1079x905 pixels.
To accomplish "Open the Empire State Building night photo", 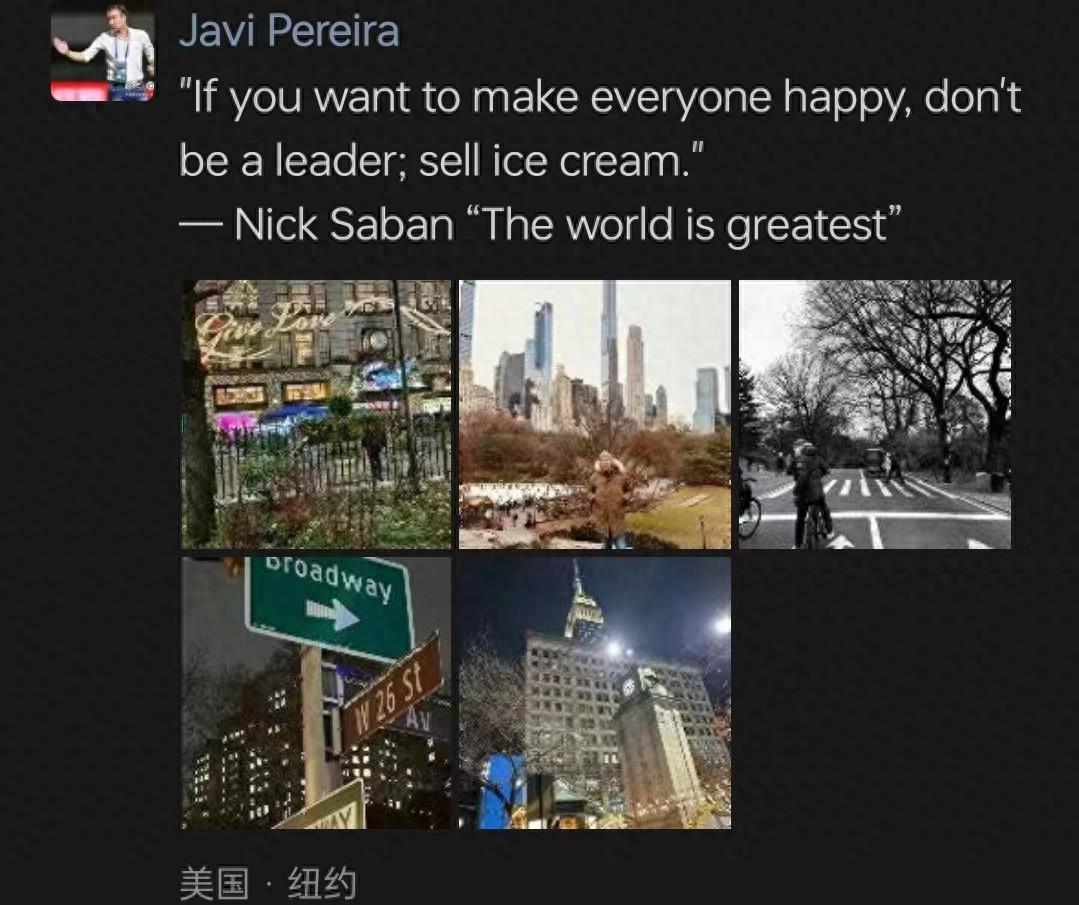I will tap(595, 693).
